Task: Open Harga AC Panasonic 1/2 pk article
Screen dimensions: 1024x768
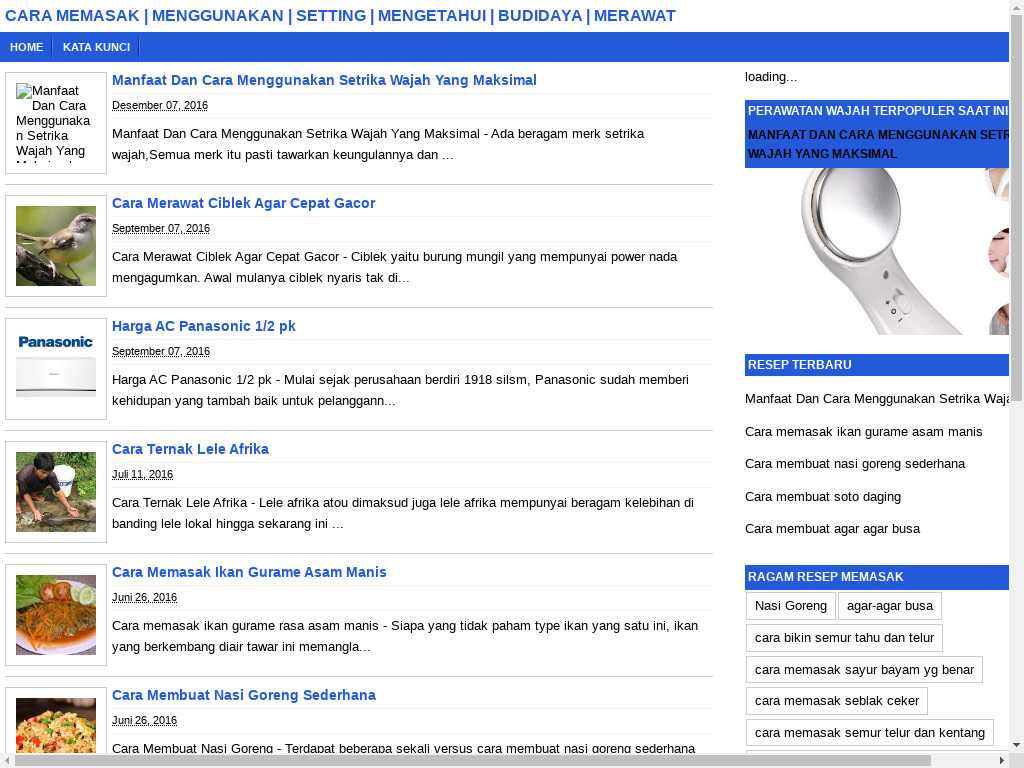Action: click(204, 326)
